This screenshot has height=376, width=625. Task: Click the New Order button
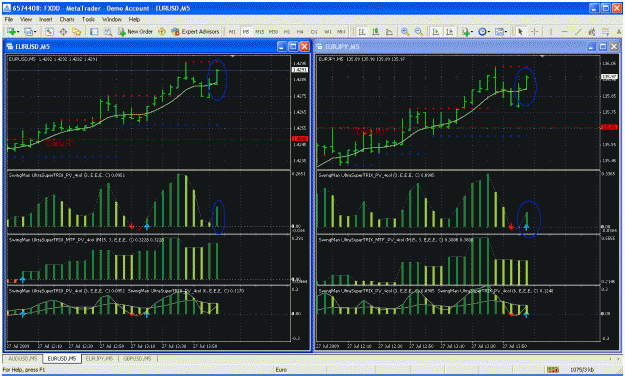coord(136,31)
